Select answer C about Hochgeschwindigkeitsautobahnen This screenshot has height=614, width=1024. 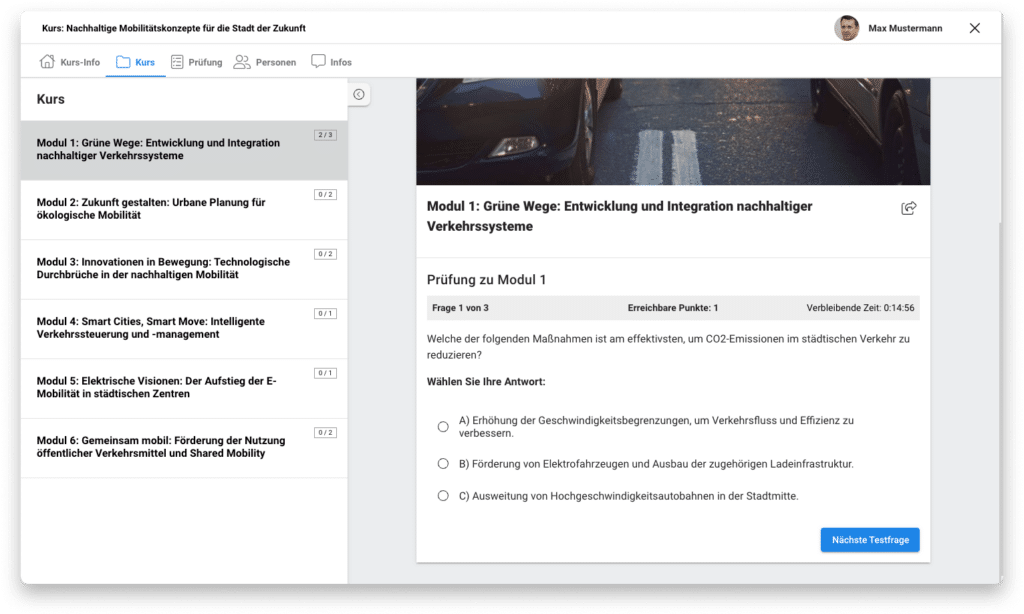(x=443, y=495)
